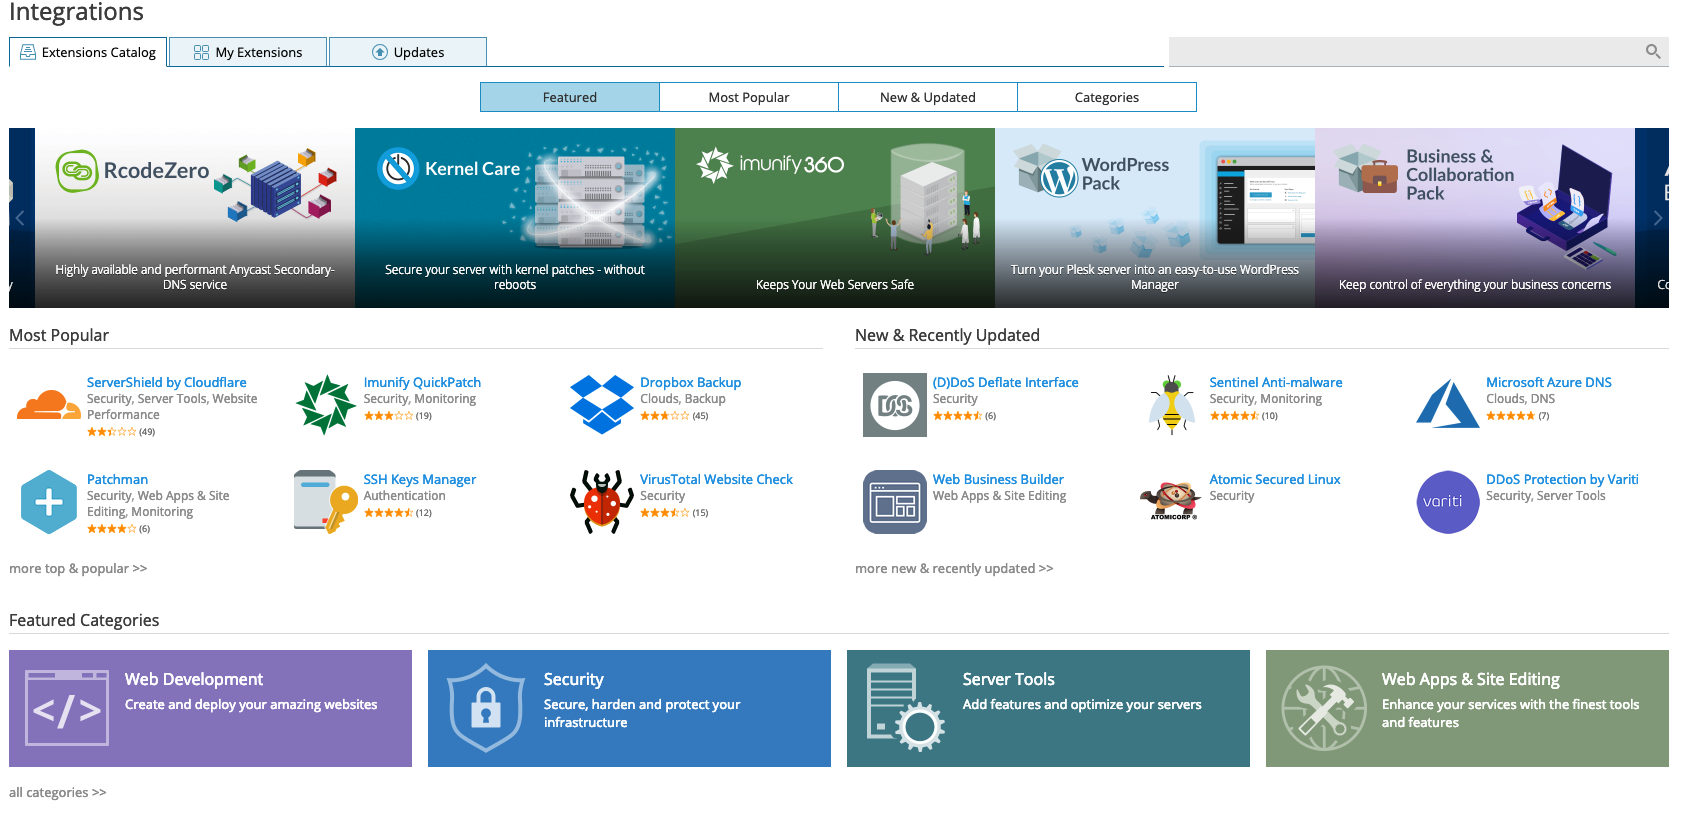Open the Sentinel Anti-malware bee icon
Screen dimensions: 1687x817
1171,405
